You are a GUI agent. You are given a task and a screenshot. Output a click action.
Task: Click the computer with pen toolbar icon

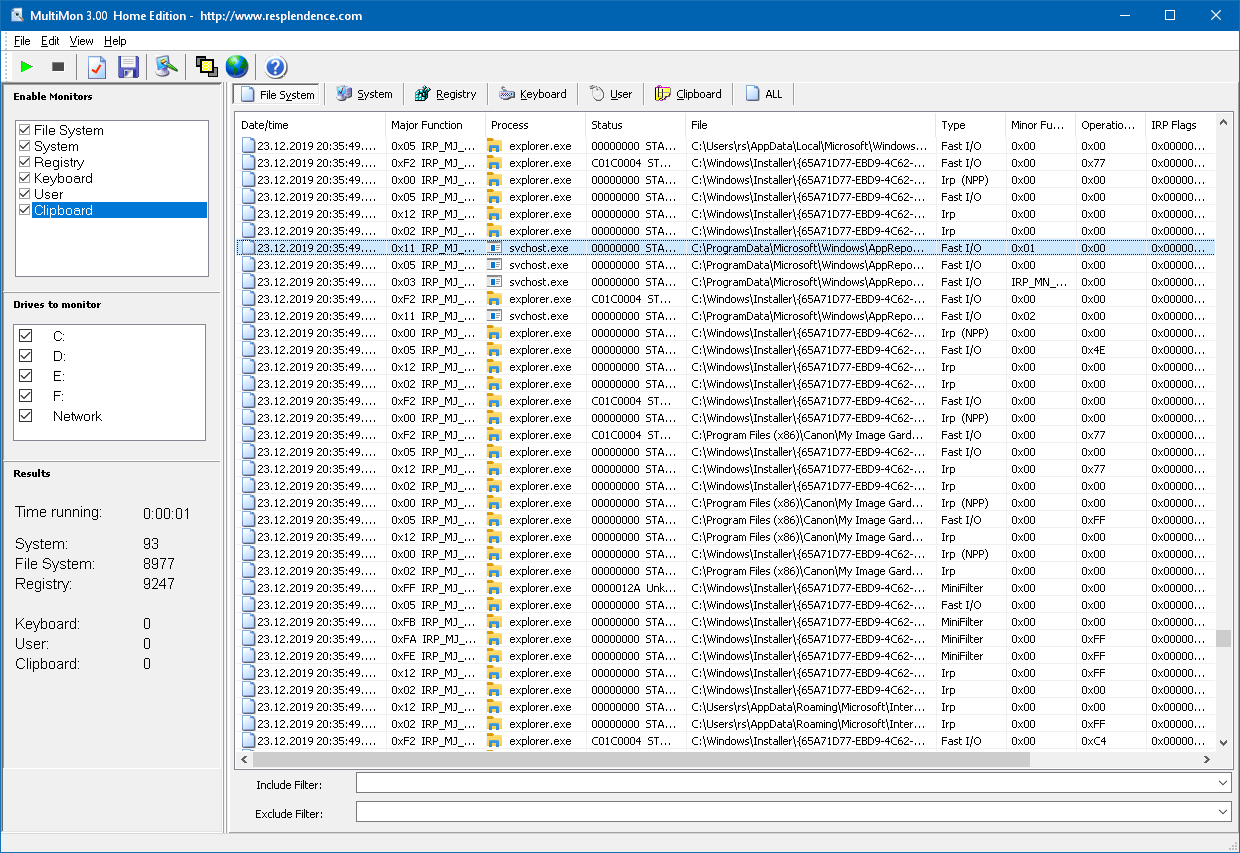coord(166,67)
